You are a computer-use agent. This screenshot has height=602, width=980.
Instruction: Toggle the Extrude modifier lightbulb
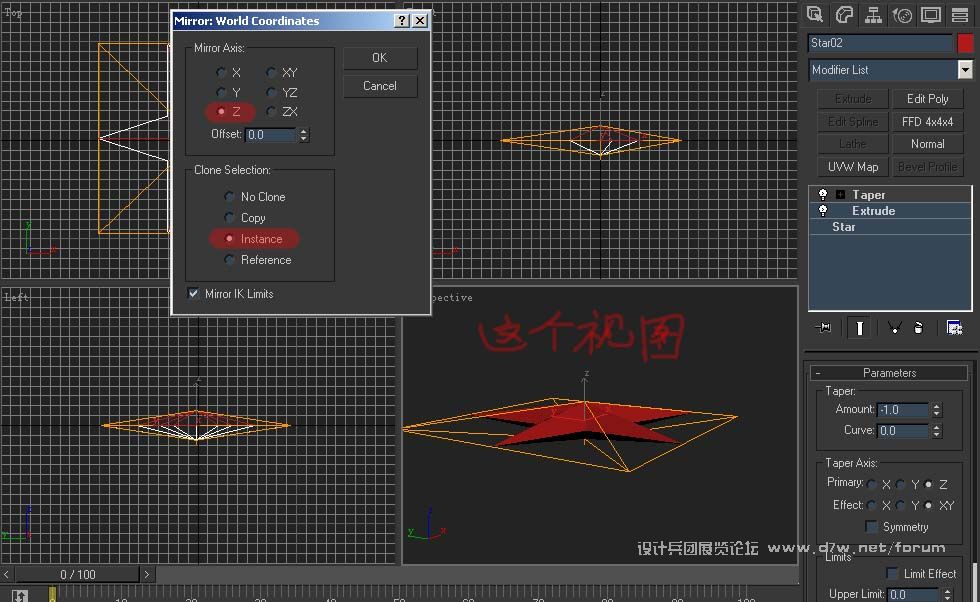(822, 211)
